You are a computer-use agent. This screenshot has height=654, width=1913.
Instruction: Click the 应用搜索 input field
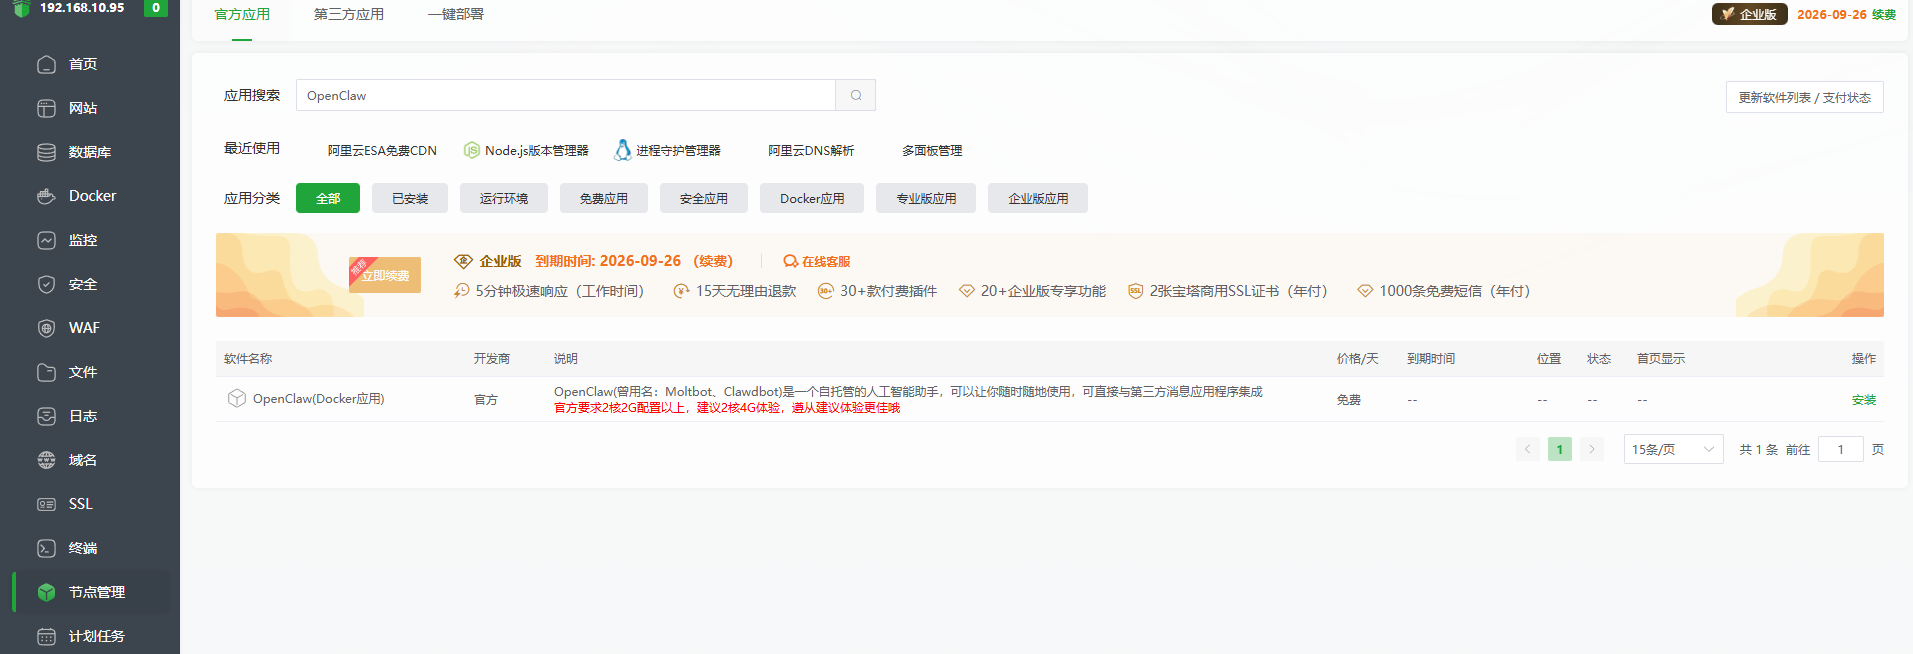[565, 95]
